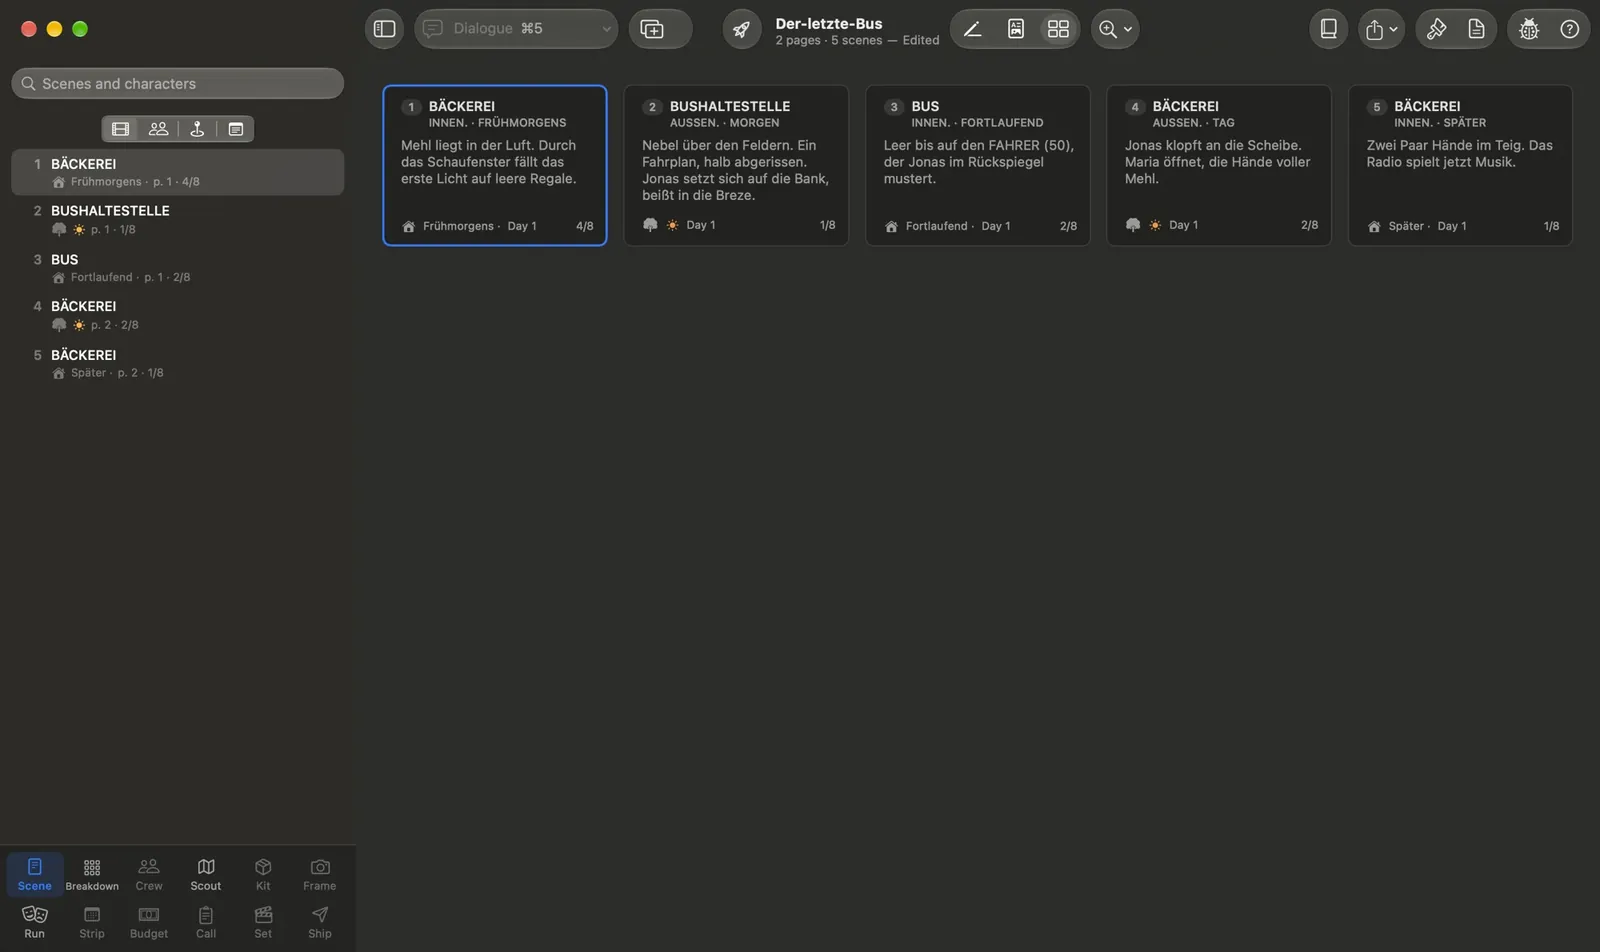The width and height of the screenshot is (1600, 952).
Task: Open the Set tab
Action: pos(263,922)
